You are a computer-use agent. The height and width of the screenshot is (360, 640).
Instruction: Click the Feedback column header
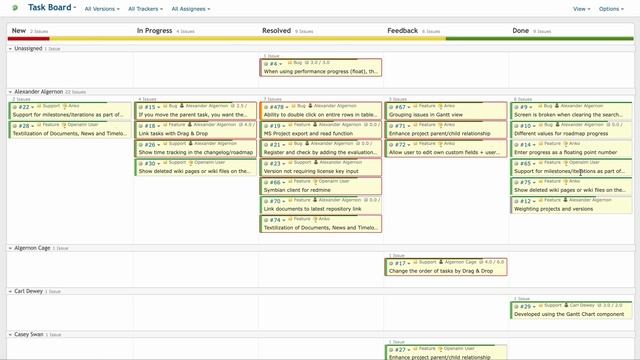coord(402,31)
